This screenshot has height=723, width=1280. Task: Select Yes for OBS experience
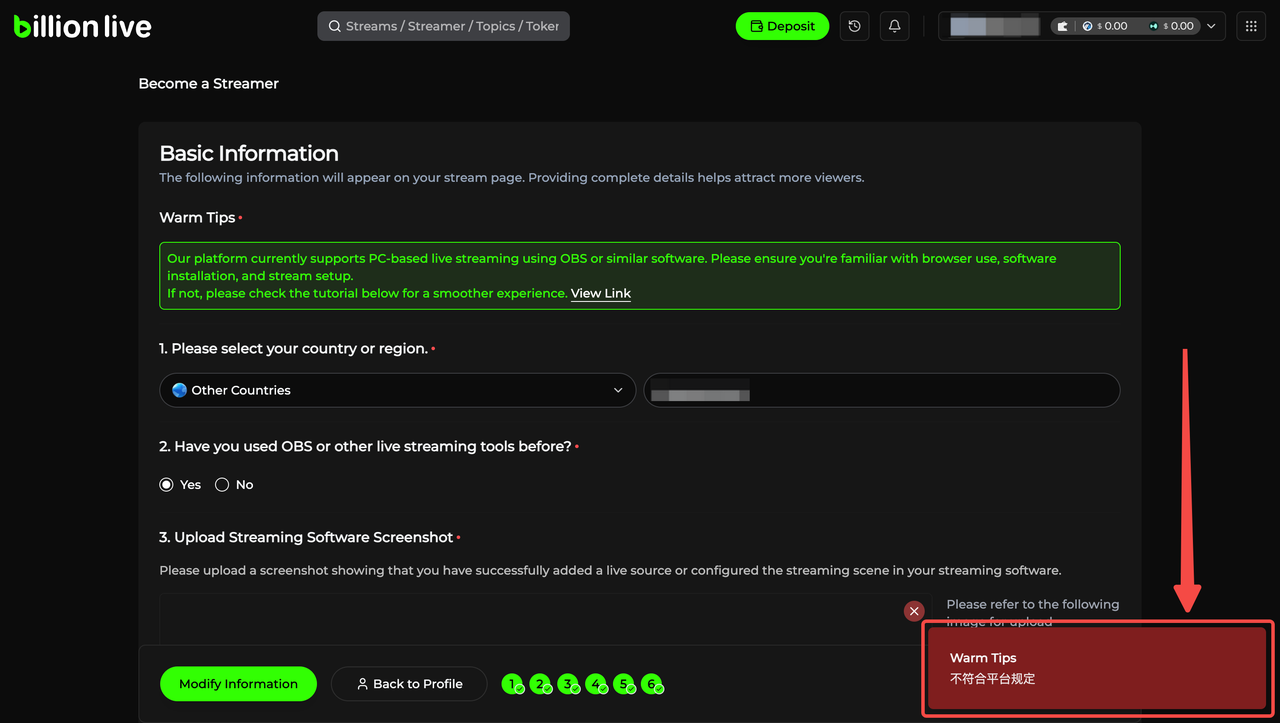pyautogui.click(x=167, y=485)
